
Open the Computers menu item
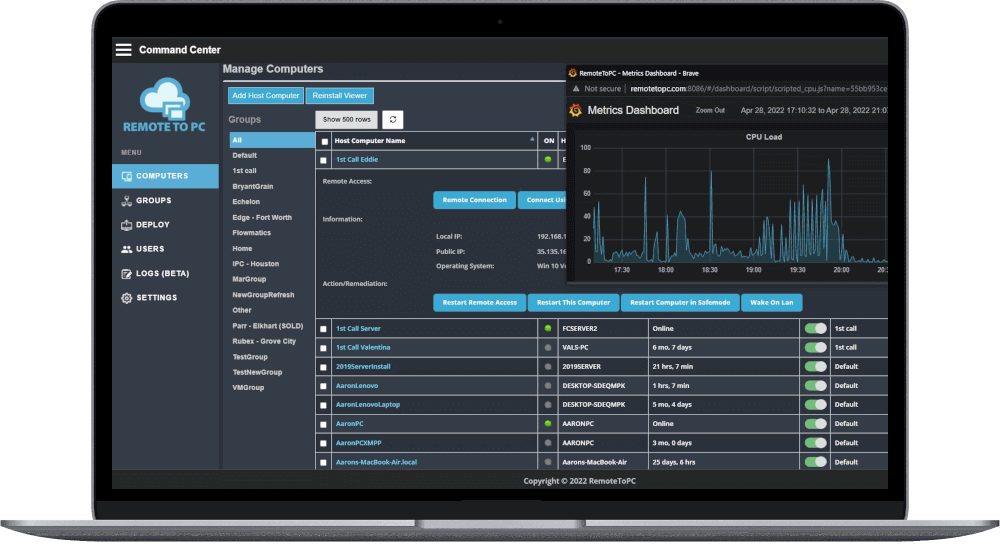(x=165, y=176)
